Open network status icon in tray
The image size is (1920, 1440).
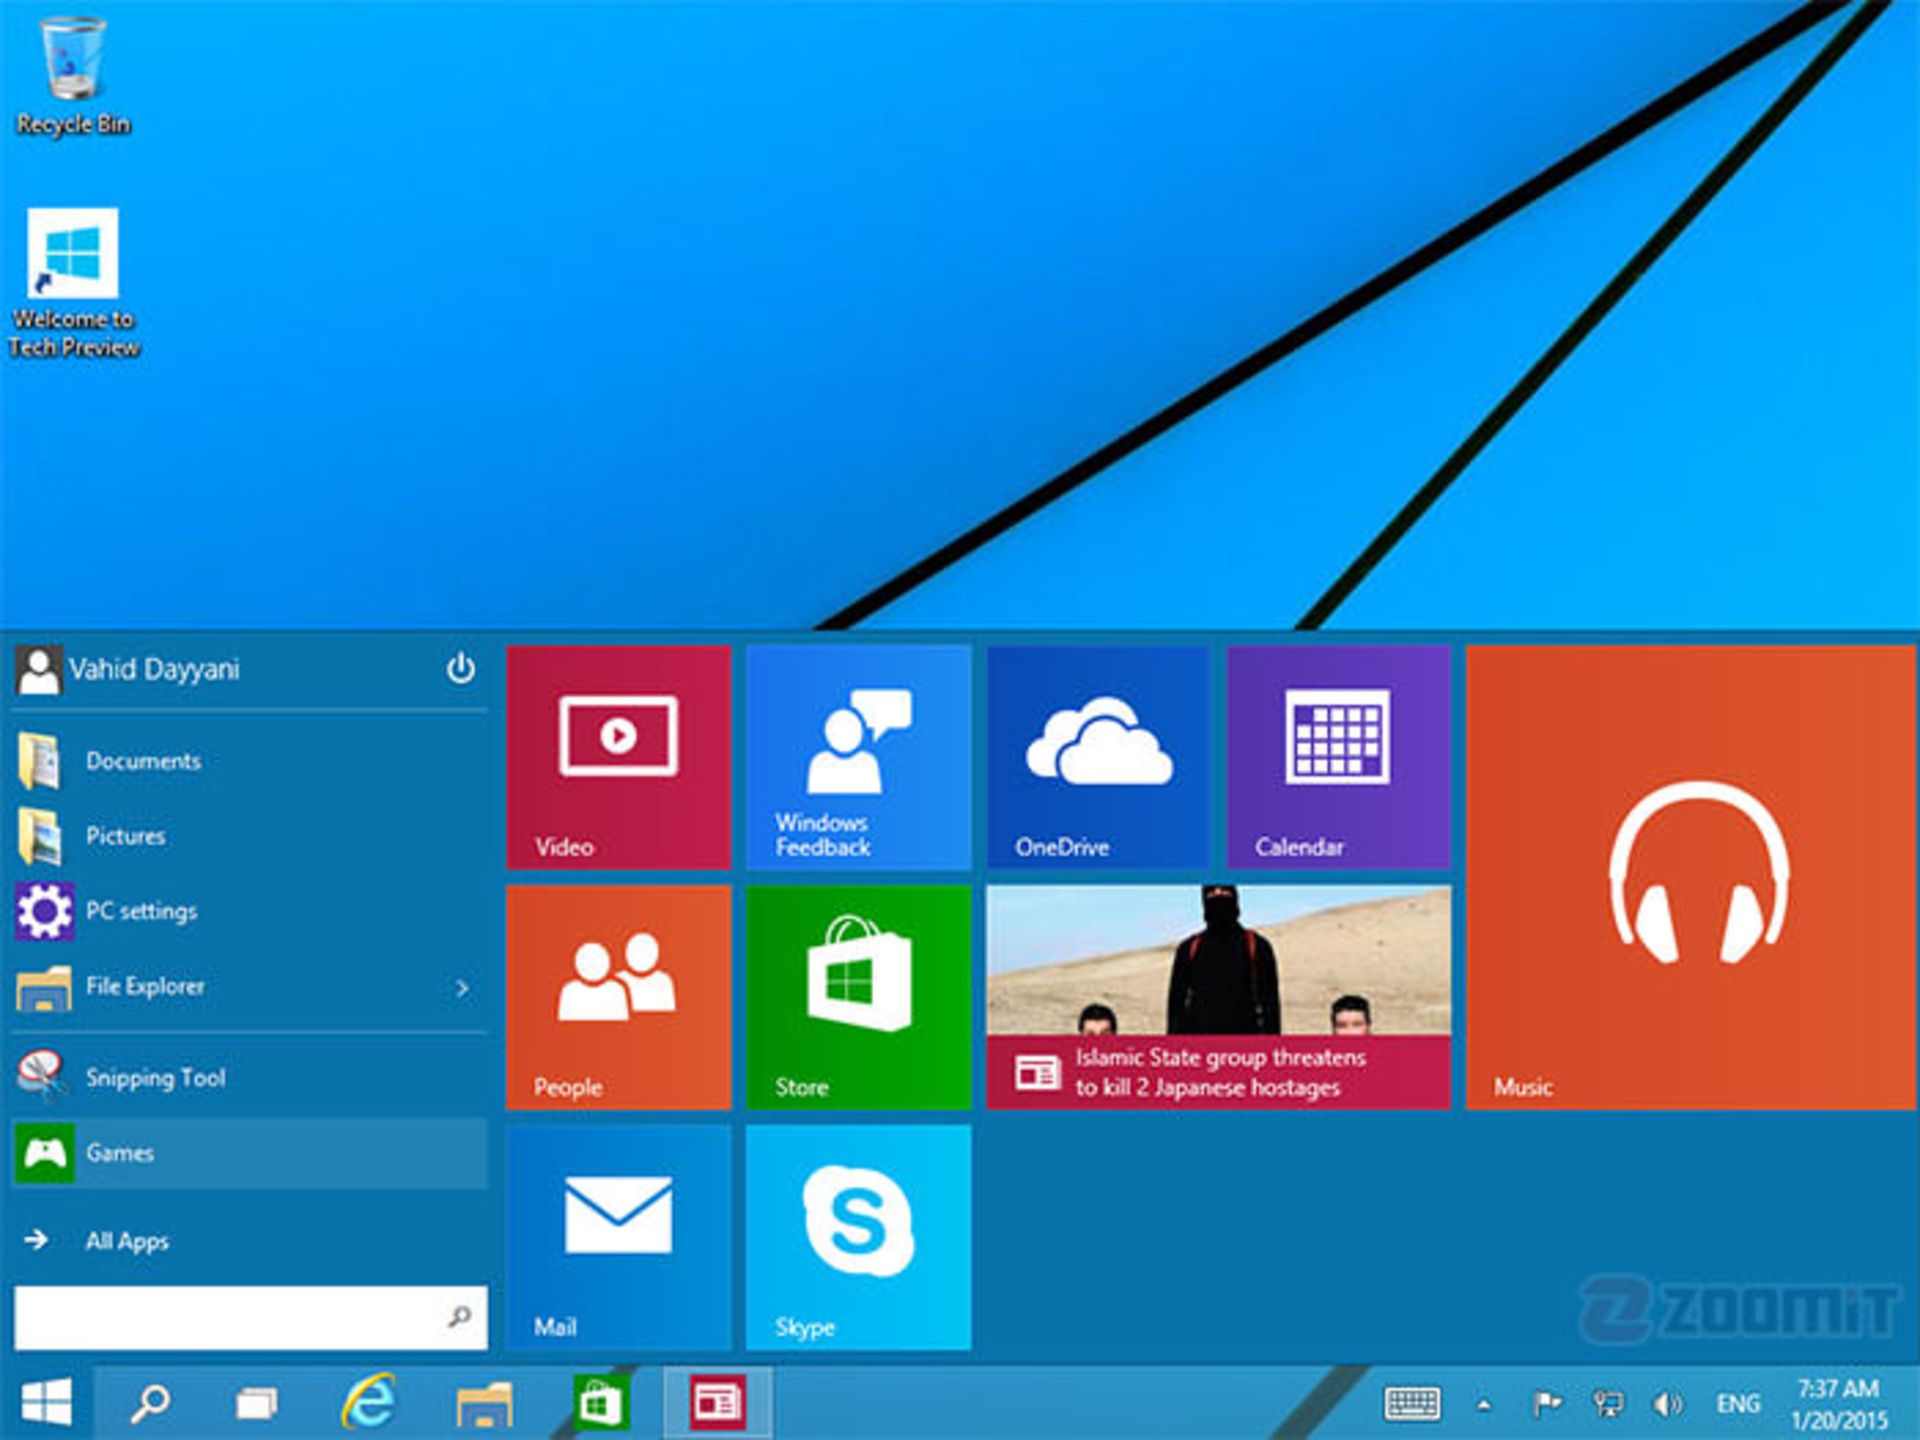[1608, 1405]
